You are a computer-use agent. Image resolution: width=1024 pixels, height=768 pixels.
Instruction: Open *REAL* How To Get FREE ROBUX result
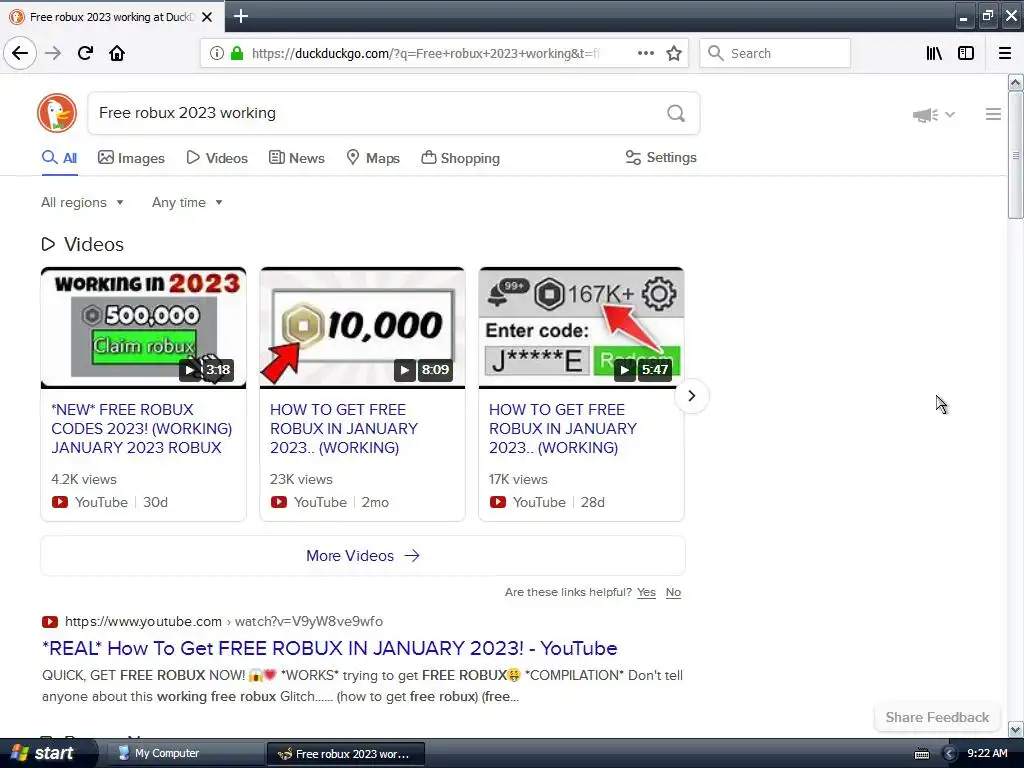click(329, 648)
